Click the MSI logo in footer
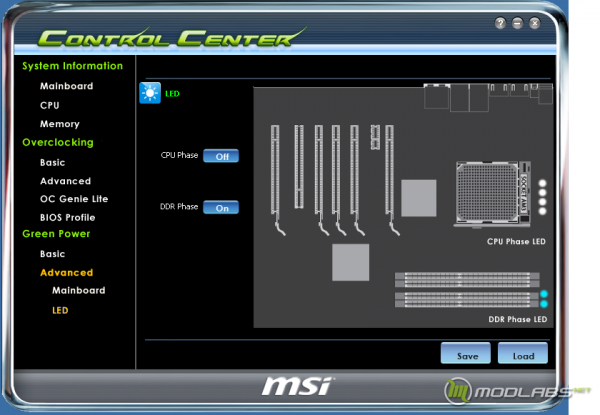This screenshot has height=415, width=600. tap(297, 386)
